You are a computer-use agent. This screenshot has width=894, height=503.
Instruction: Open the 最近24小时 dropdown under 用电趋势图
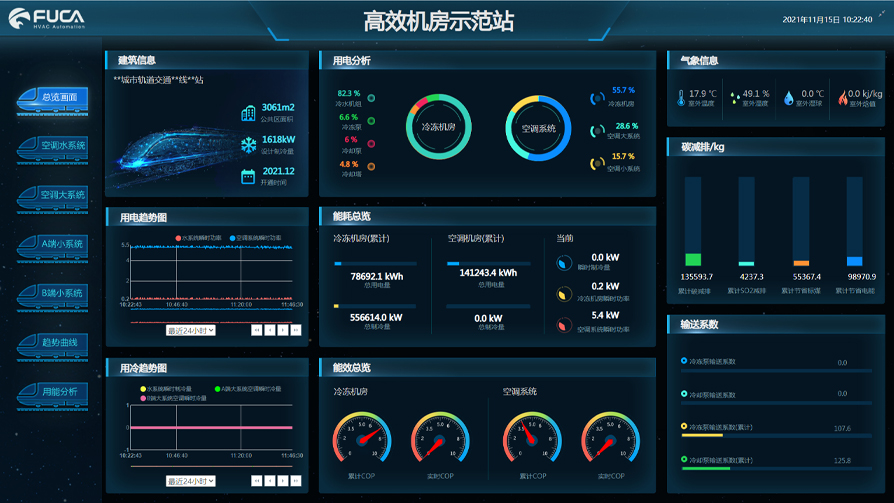click(x=191, y=330)
